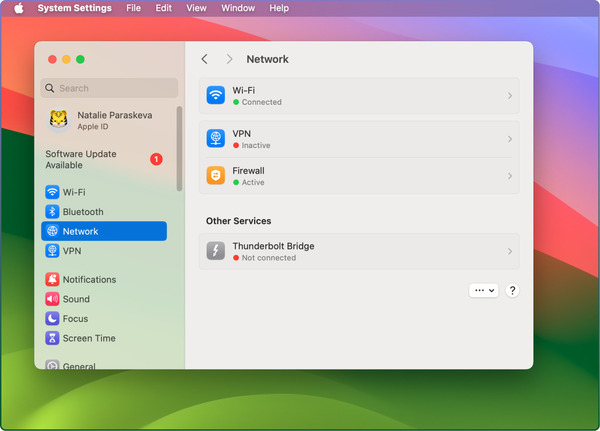The width and height of the screenshot is (600, 431).
Task: Click the VPN icon in the sidebar
Action: pyautogui.click(x=52, y=251)
